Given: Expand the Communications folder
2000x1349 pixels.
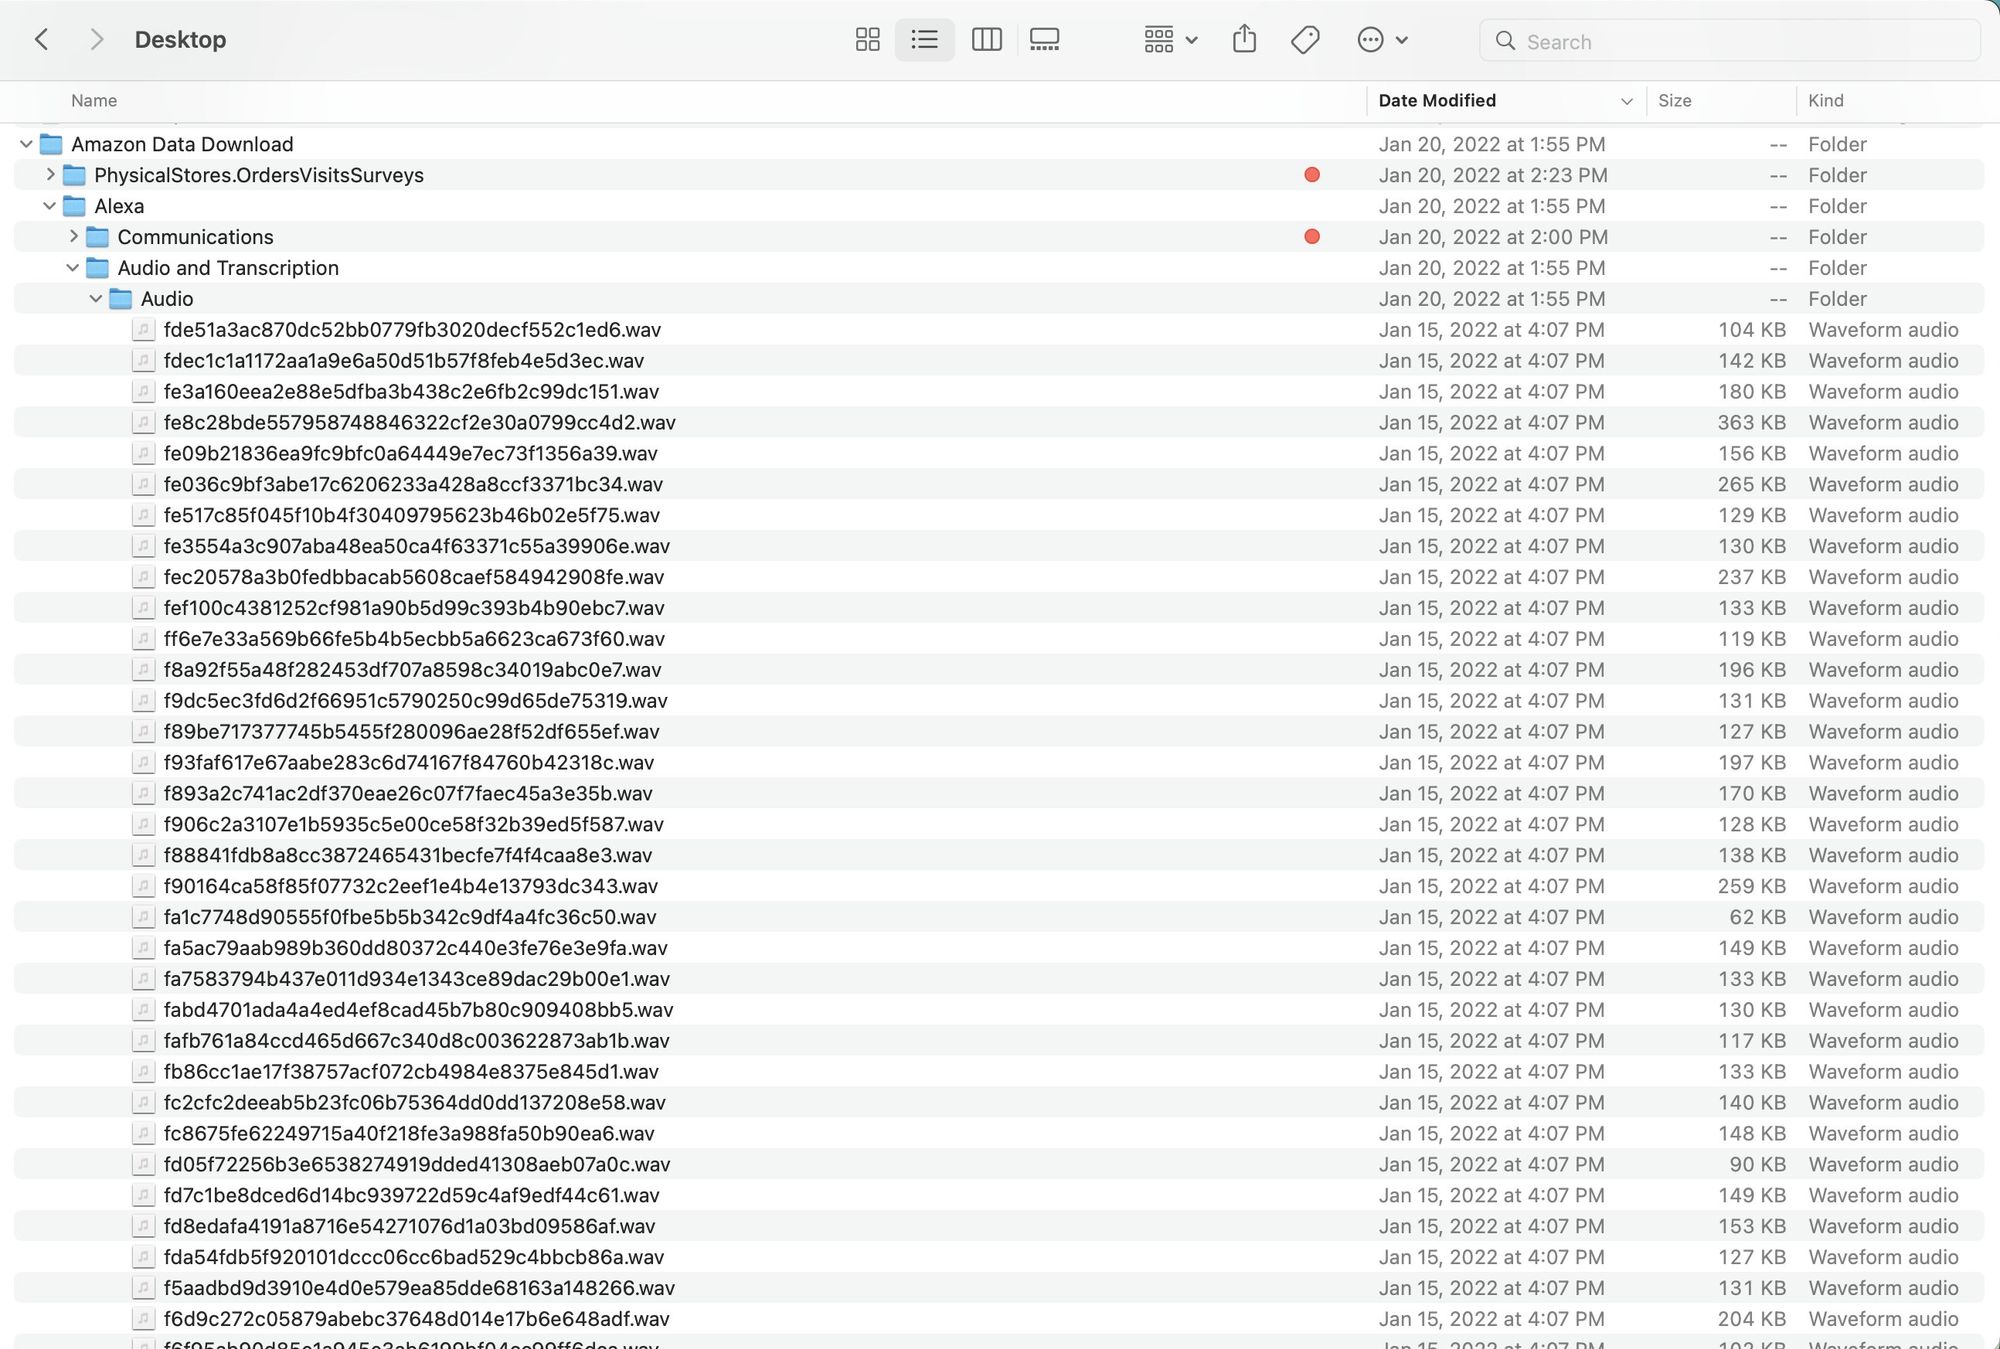Looking at the screenshot, I should tap(73, 237).
